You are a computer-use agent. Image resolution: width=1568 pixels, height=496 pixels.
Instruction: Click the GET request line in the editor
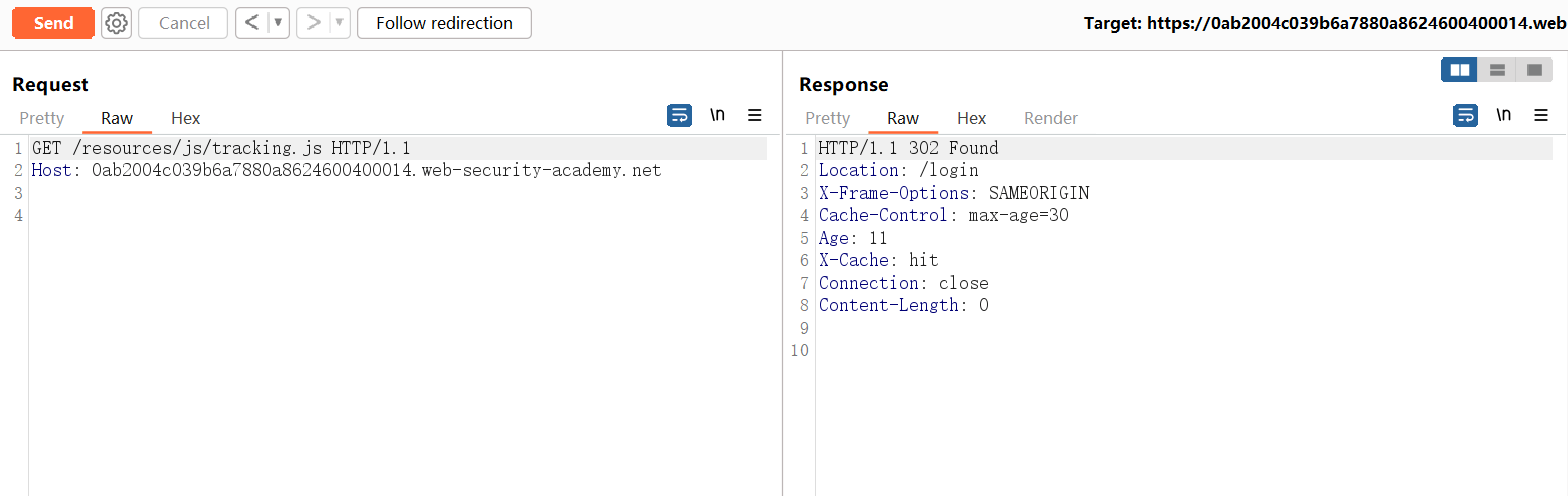[x=221, y=148]
